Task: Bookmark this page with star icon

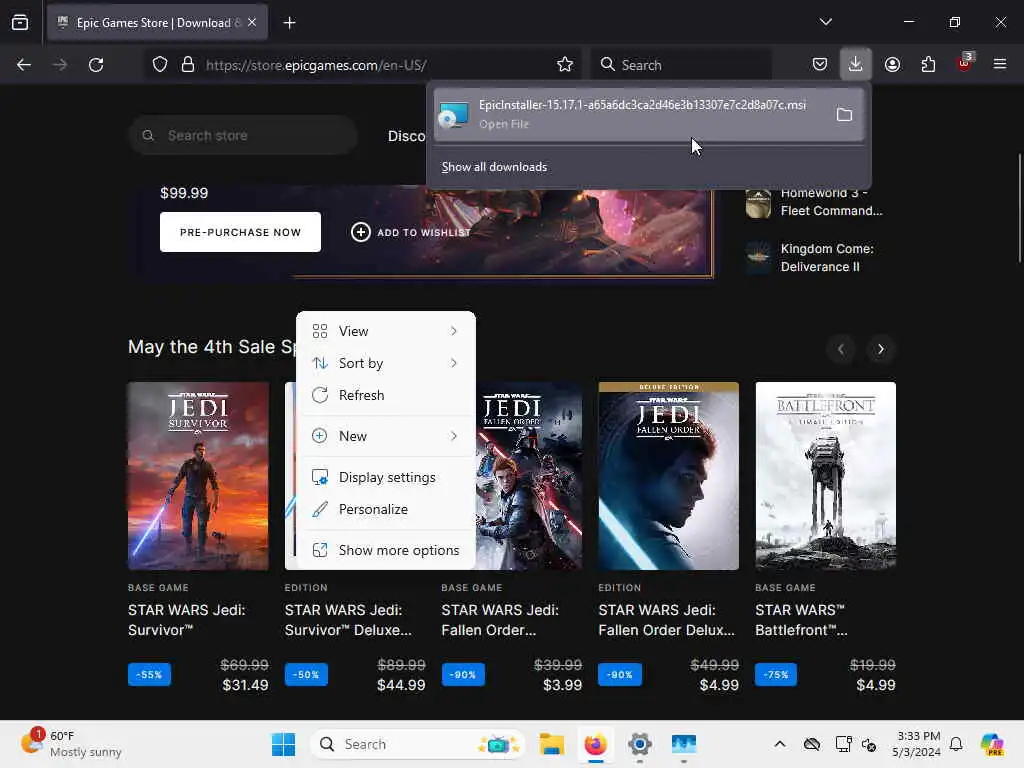Action: coord(565,65)
